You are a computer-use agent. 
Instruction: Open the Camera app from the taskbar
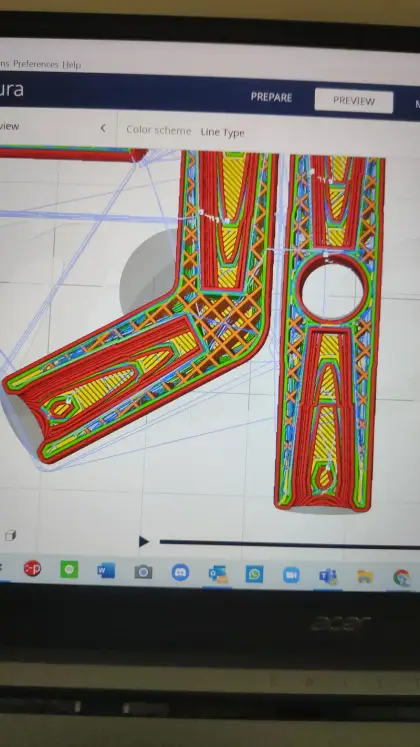click(x=143, y=572)
